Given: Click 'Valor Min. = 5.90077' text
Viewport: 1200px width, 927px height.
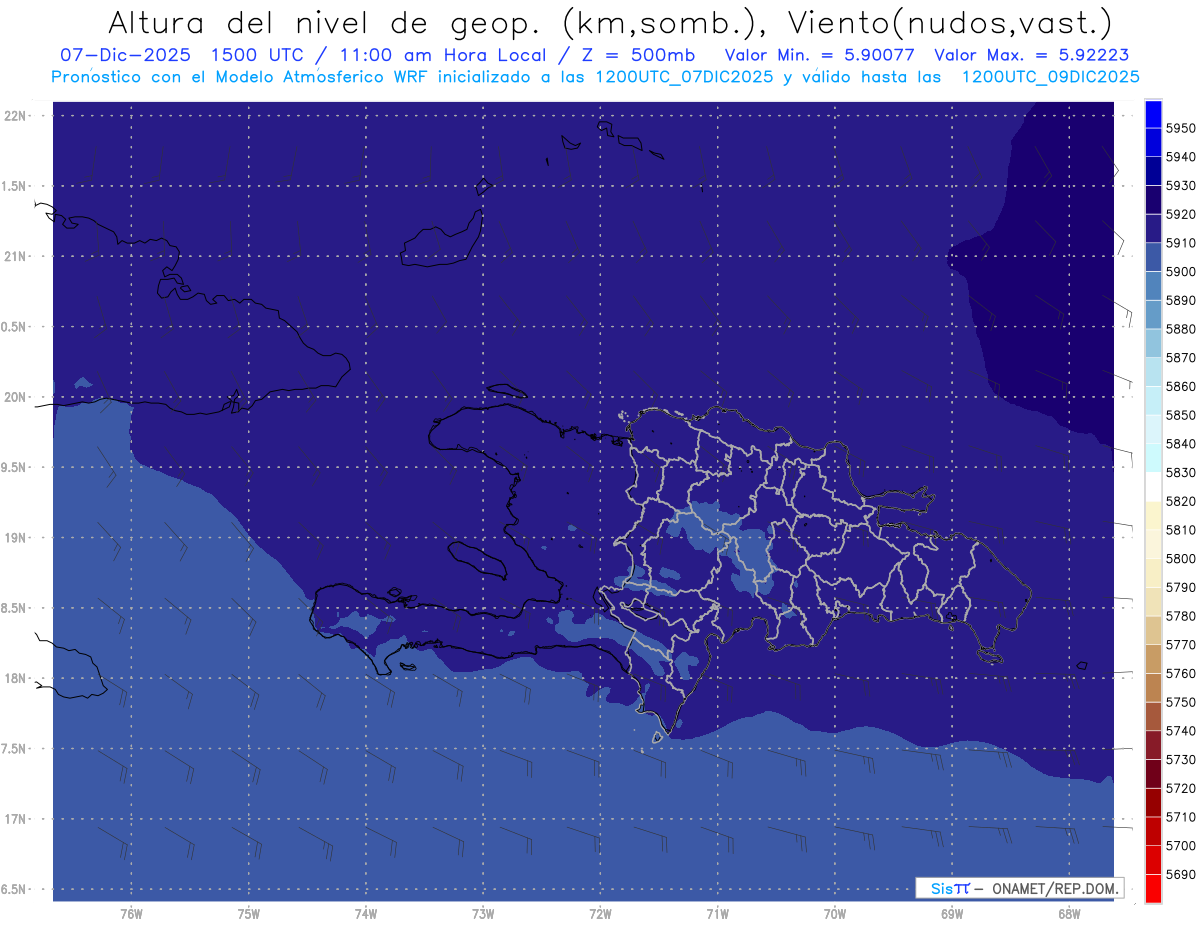Looking at the screenshot, I should 819,55.
